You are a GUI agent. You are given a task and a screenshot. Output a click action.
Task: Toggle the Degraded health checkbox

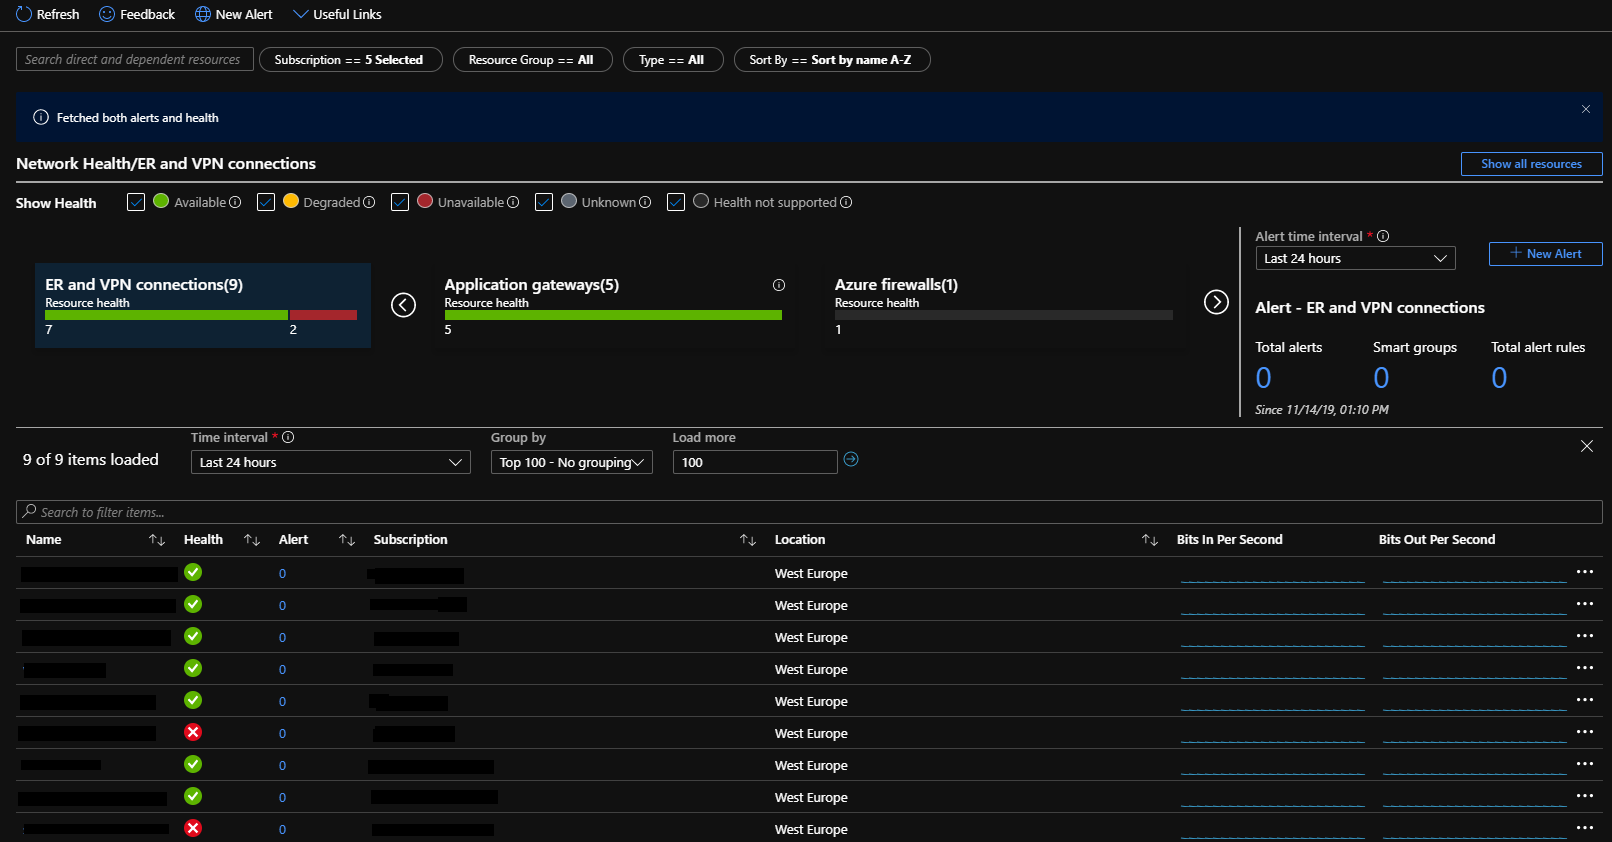(266, 202)
